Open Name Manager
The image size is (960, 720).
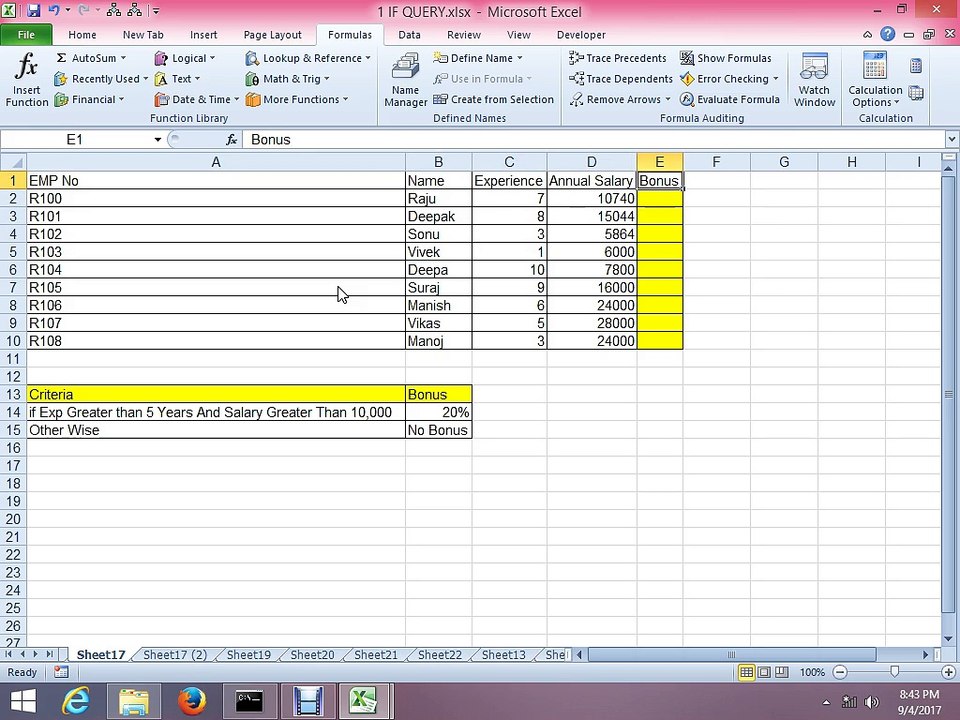(x=405, y=80)
